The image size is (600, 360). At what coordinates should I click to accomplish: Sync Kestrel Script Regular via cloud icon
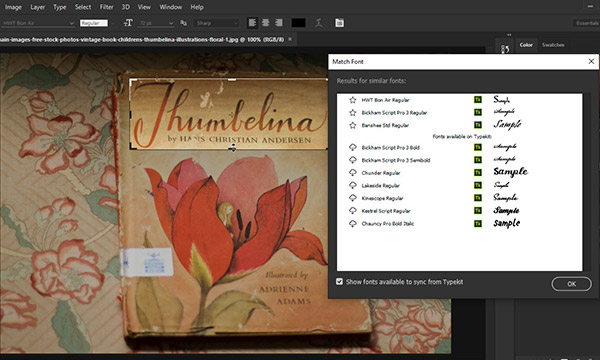(x=352, y=210)
